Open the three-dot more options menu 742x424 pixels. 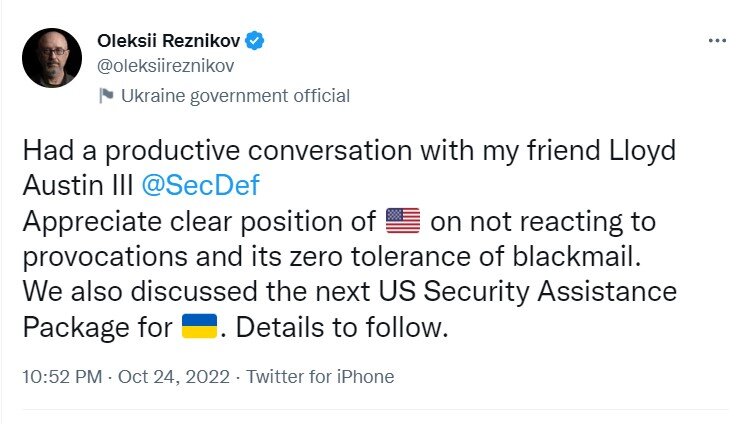point(717,41)
